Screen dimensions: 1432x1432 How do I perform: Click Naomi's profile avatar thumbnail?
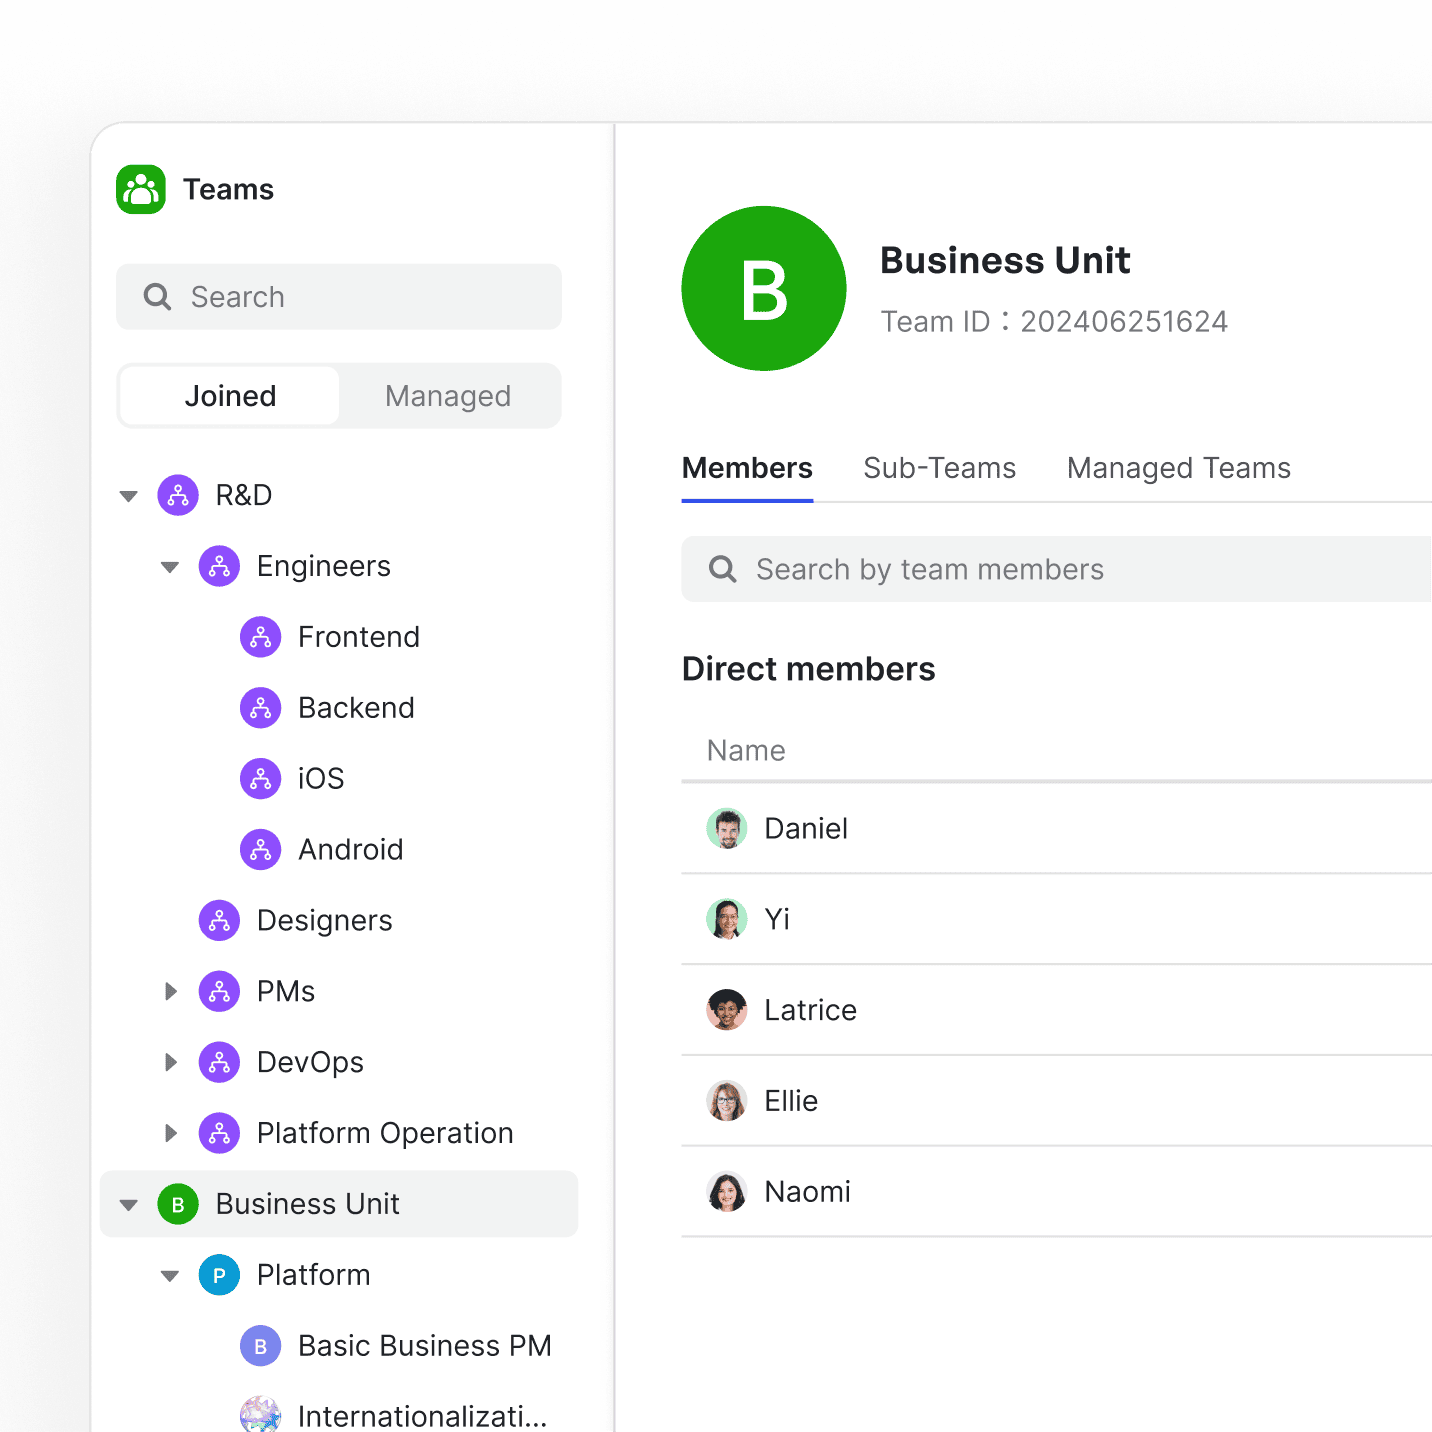click(727, 1191)
